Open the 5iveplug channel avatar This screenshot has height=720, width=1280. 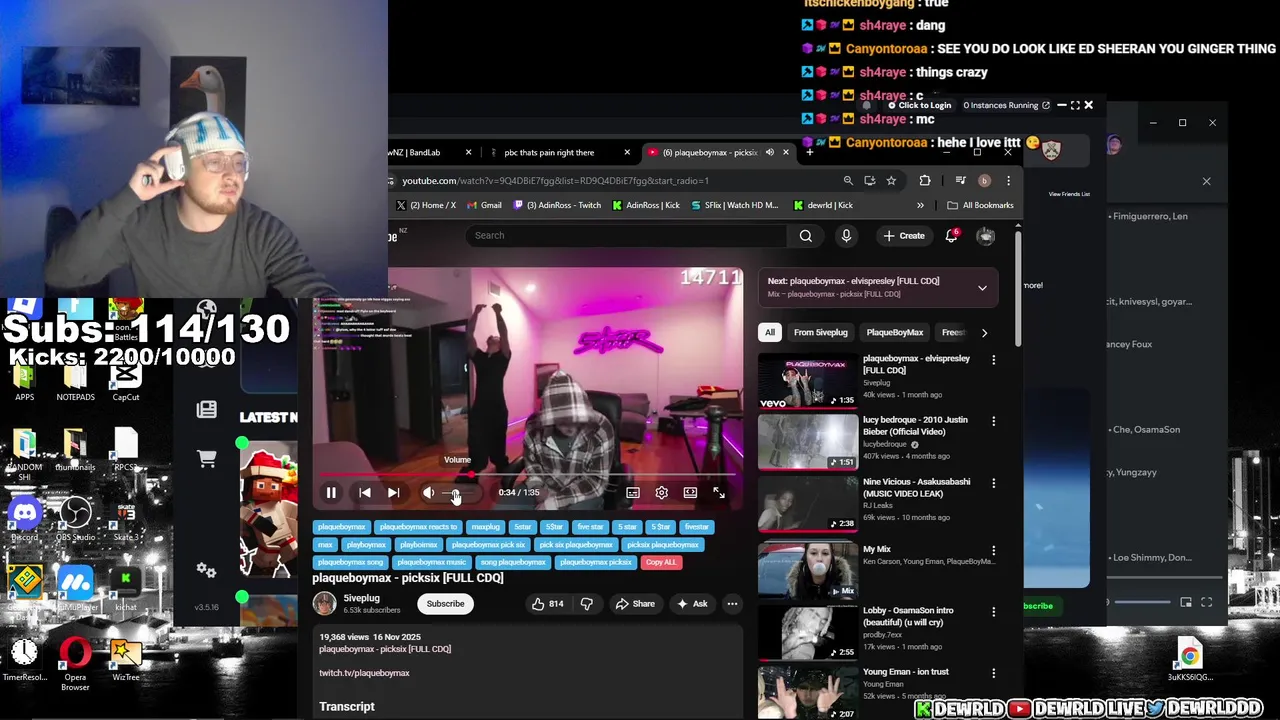[325, 603]
